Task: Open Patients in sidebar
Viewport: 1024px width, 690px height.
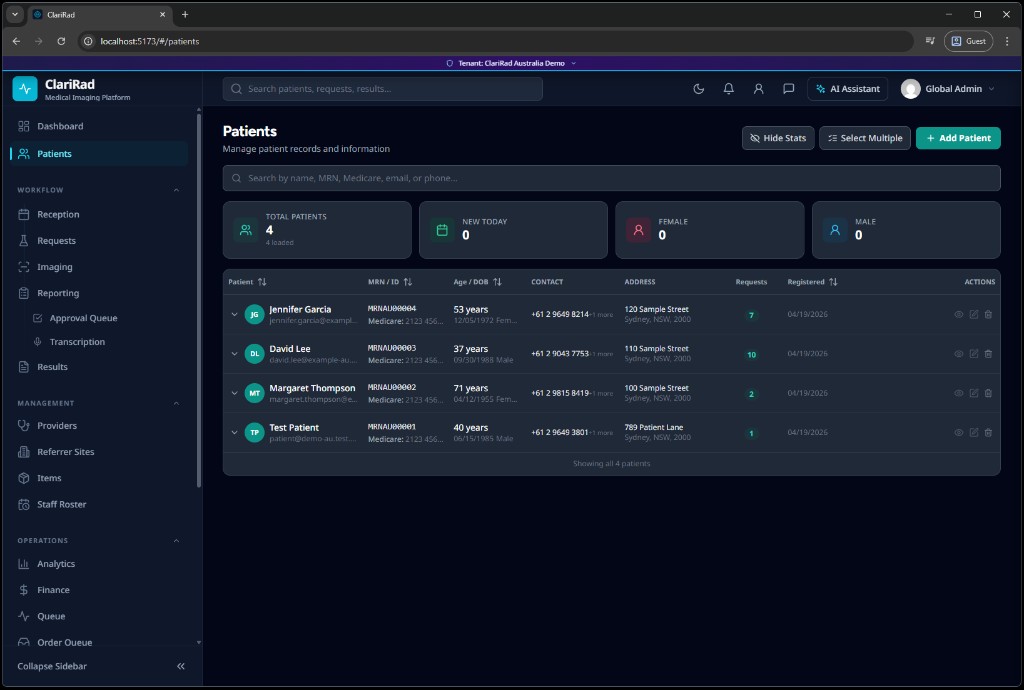Action: click(99, 153)
